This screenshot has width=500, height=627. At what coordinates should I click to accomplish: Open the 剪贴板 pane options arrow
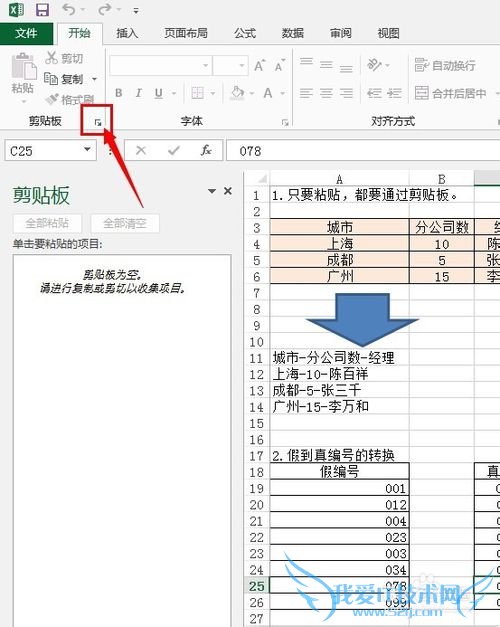click(x=212, y=192)
